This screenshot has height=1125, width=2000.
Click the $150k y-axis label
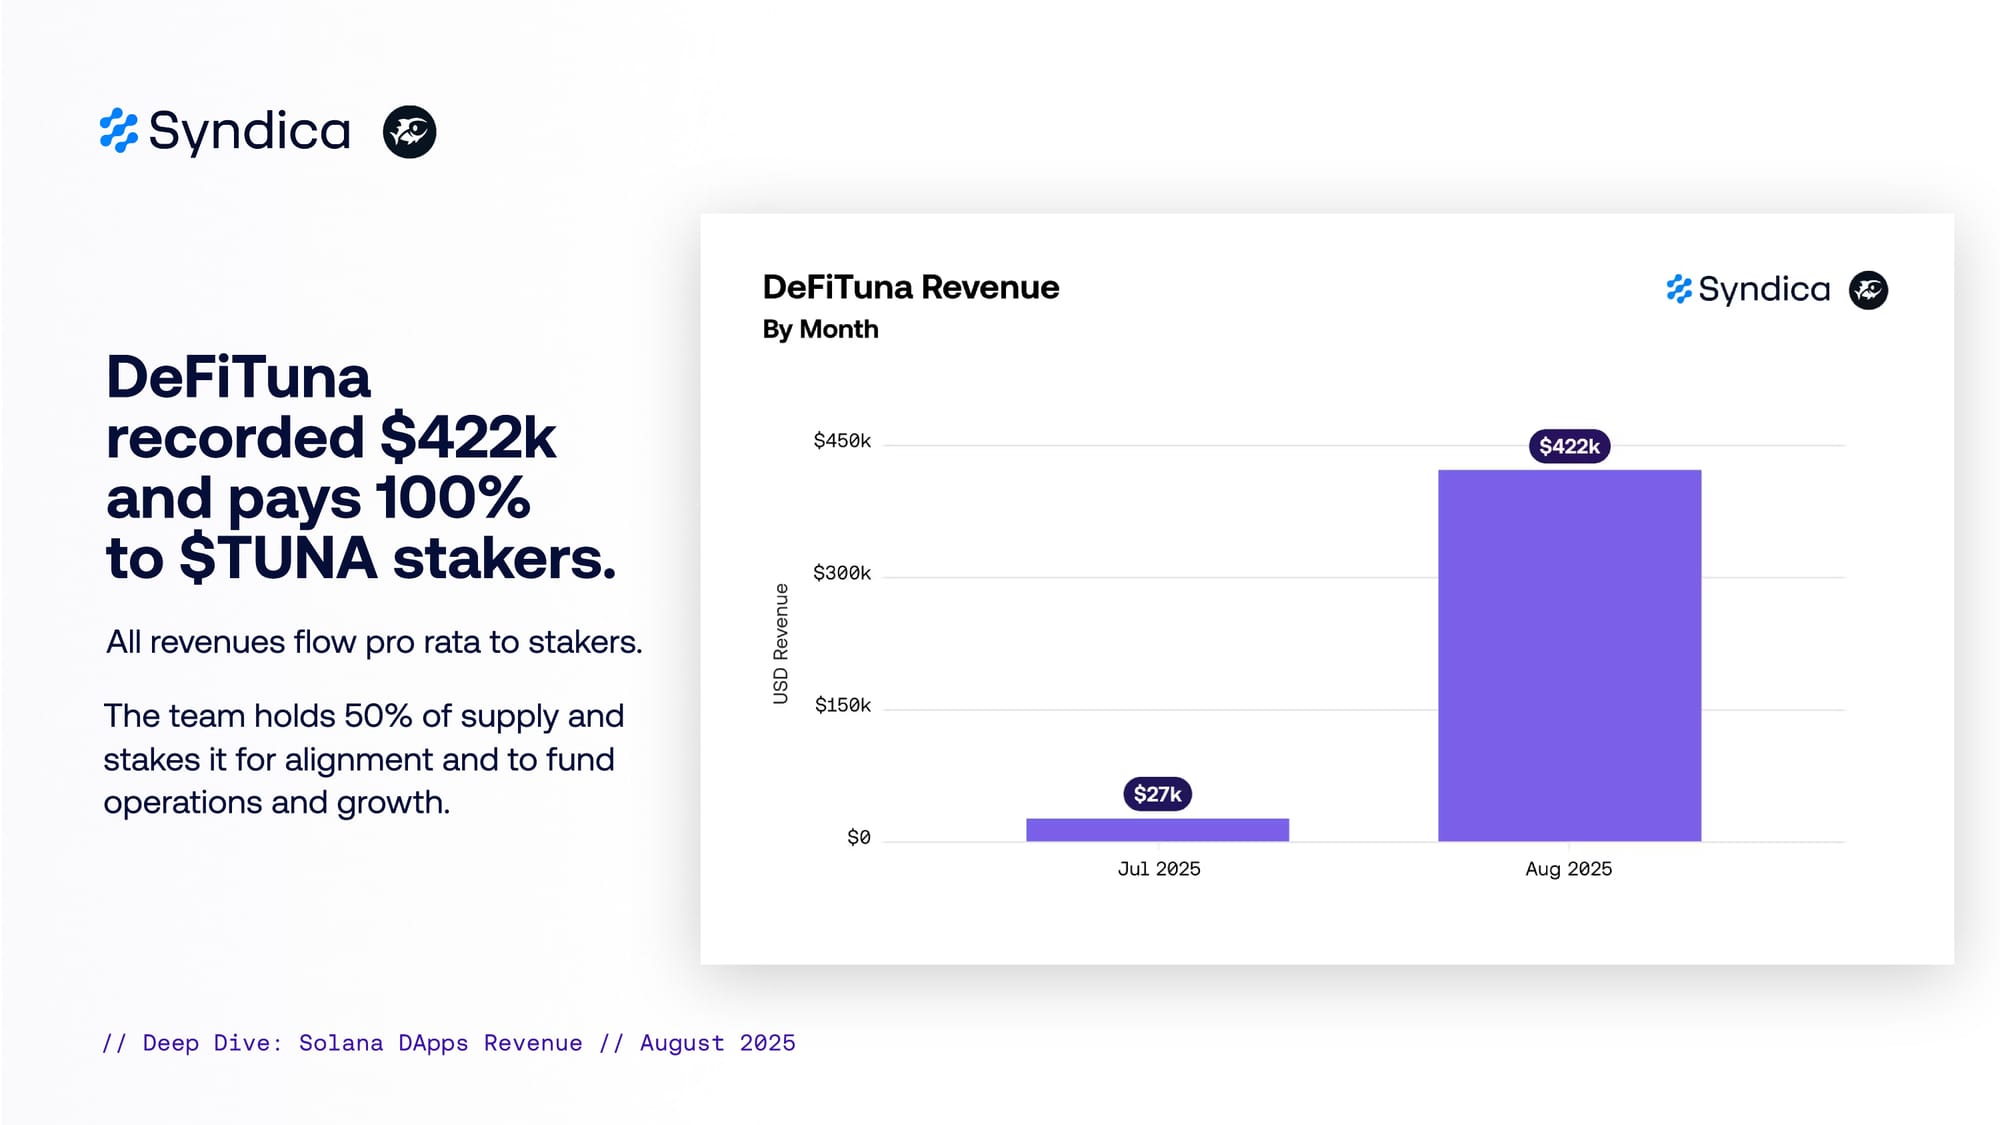coord(842,705)
